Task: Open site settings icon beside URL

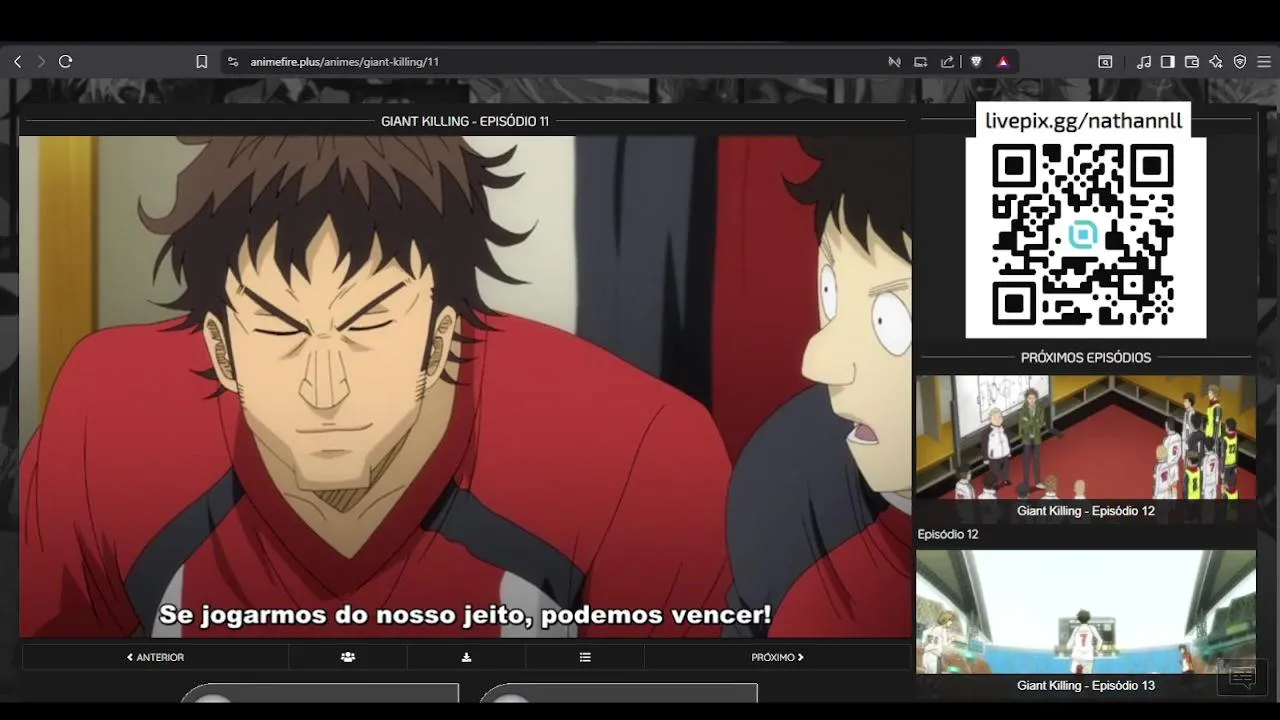Action: pos(233,62)
